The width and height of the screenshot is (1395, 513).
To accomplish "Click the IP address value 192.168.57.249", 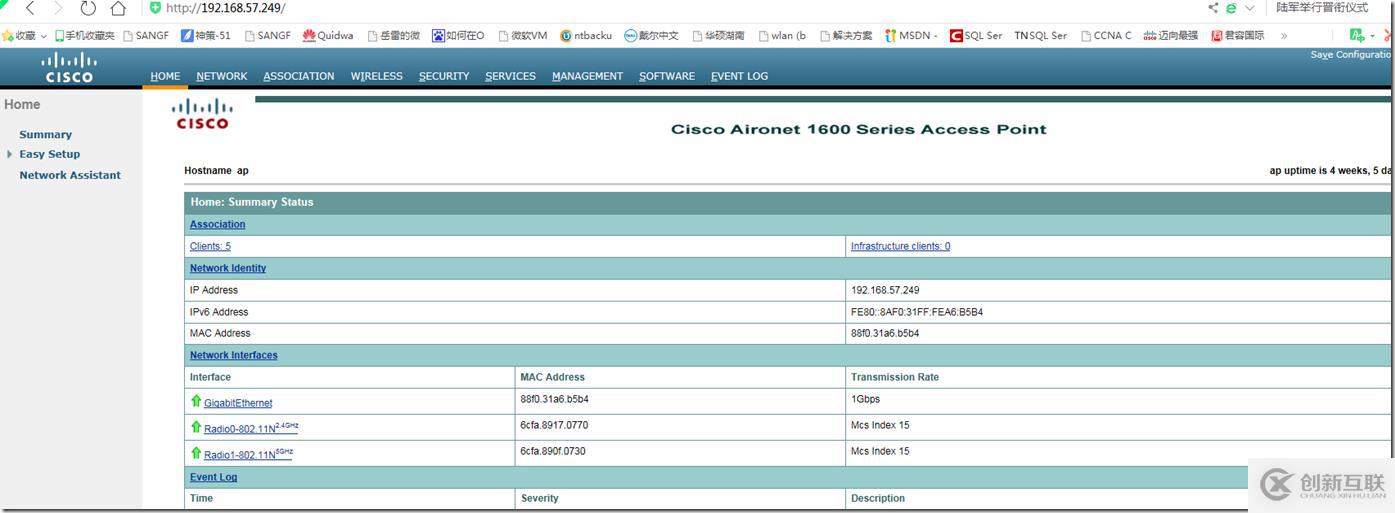I will (x=885, y=290).
